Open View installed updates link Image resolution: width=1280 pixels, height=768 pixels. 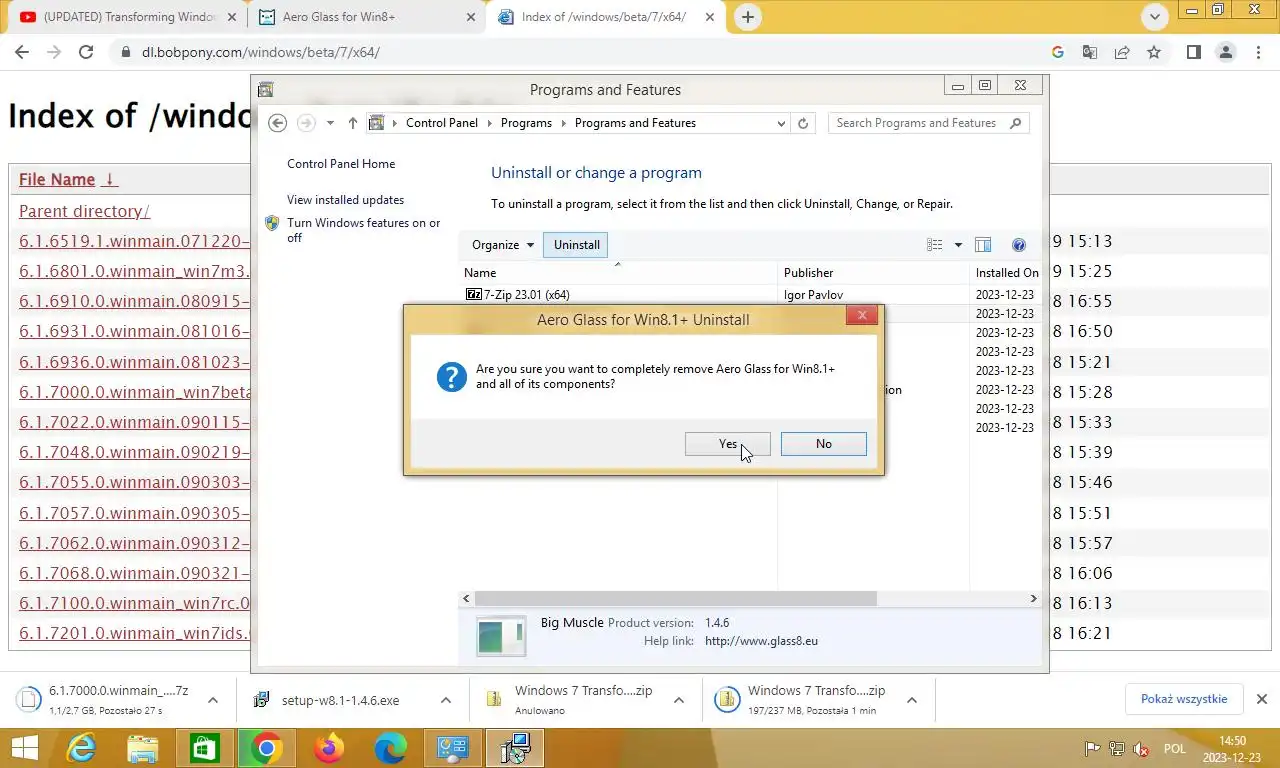coord(345,200)
